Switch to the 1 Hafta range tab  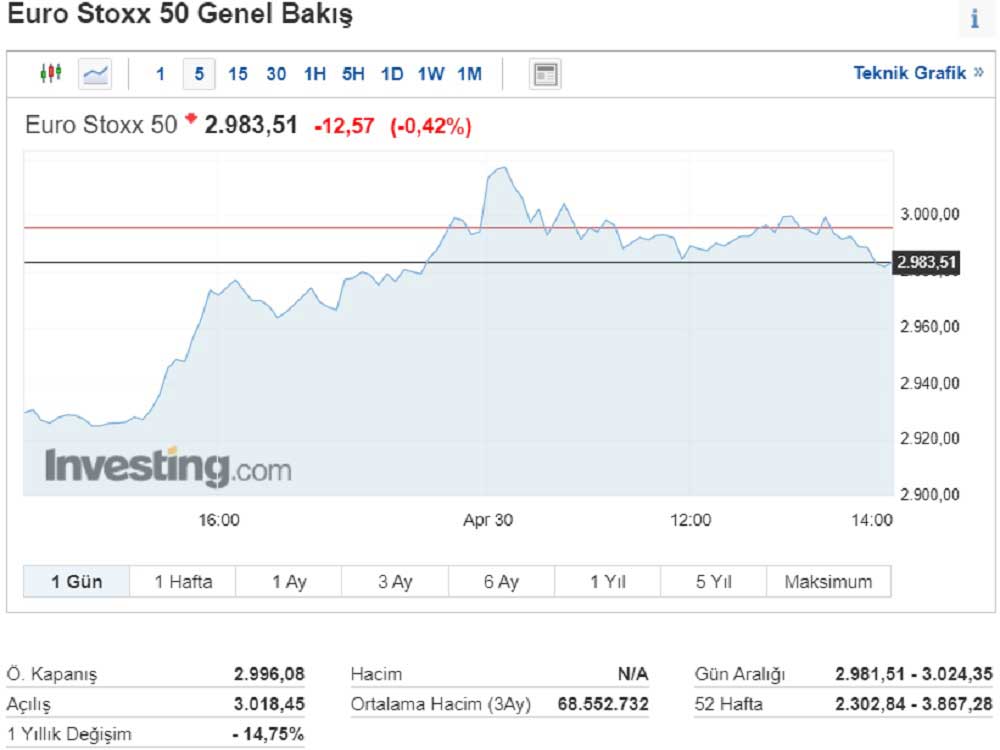coord(183,582)
